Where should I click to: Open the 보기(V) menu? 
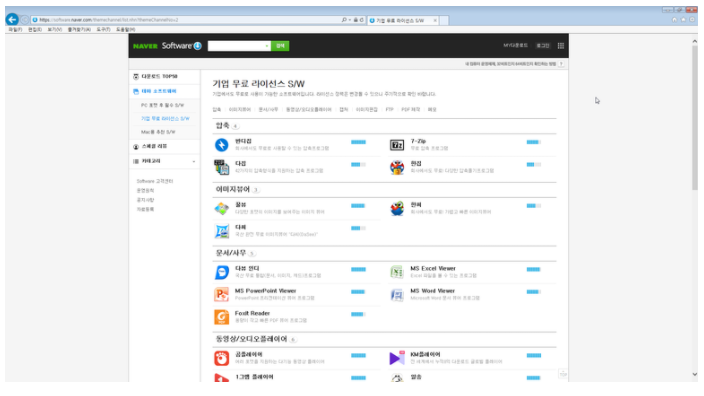click(54, 30)
